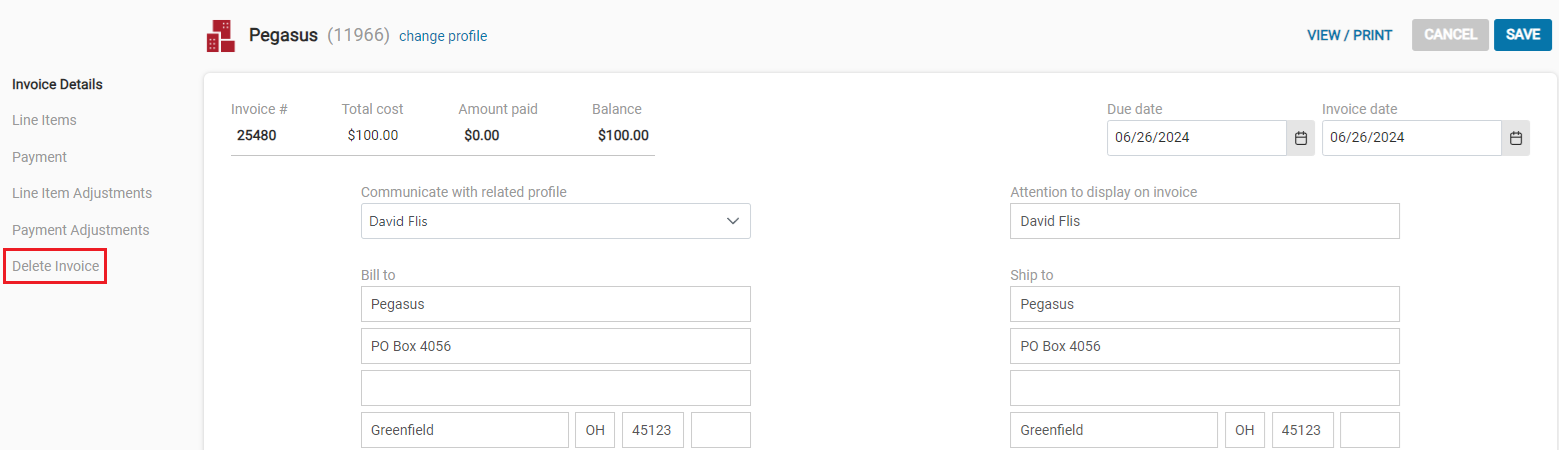Open the Invoice date calendar picker icon

pos(1516,138)
